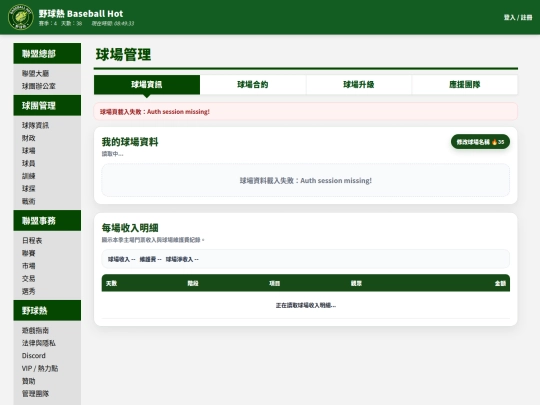The image size is (540, 405).
Task: Click the 球場淨收入 summary value
Action: (182, 259)
